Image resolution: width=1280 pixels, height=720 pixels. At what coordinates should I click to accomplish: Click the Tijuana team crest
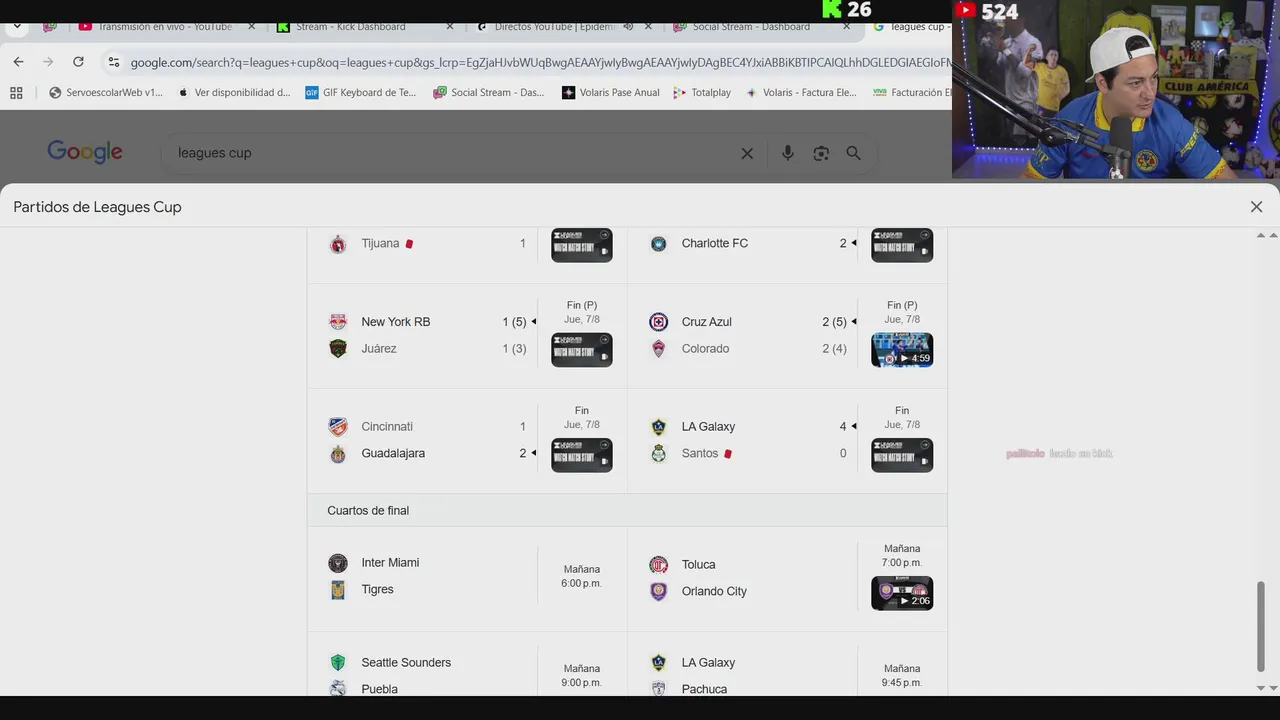[x=338, y=244]
